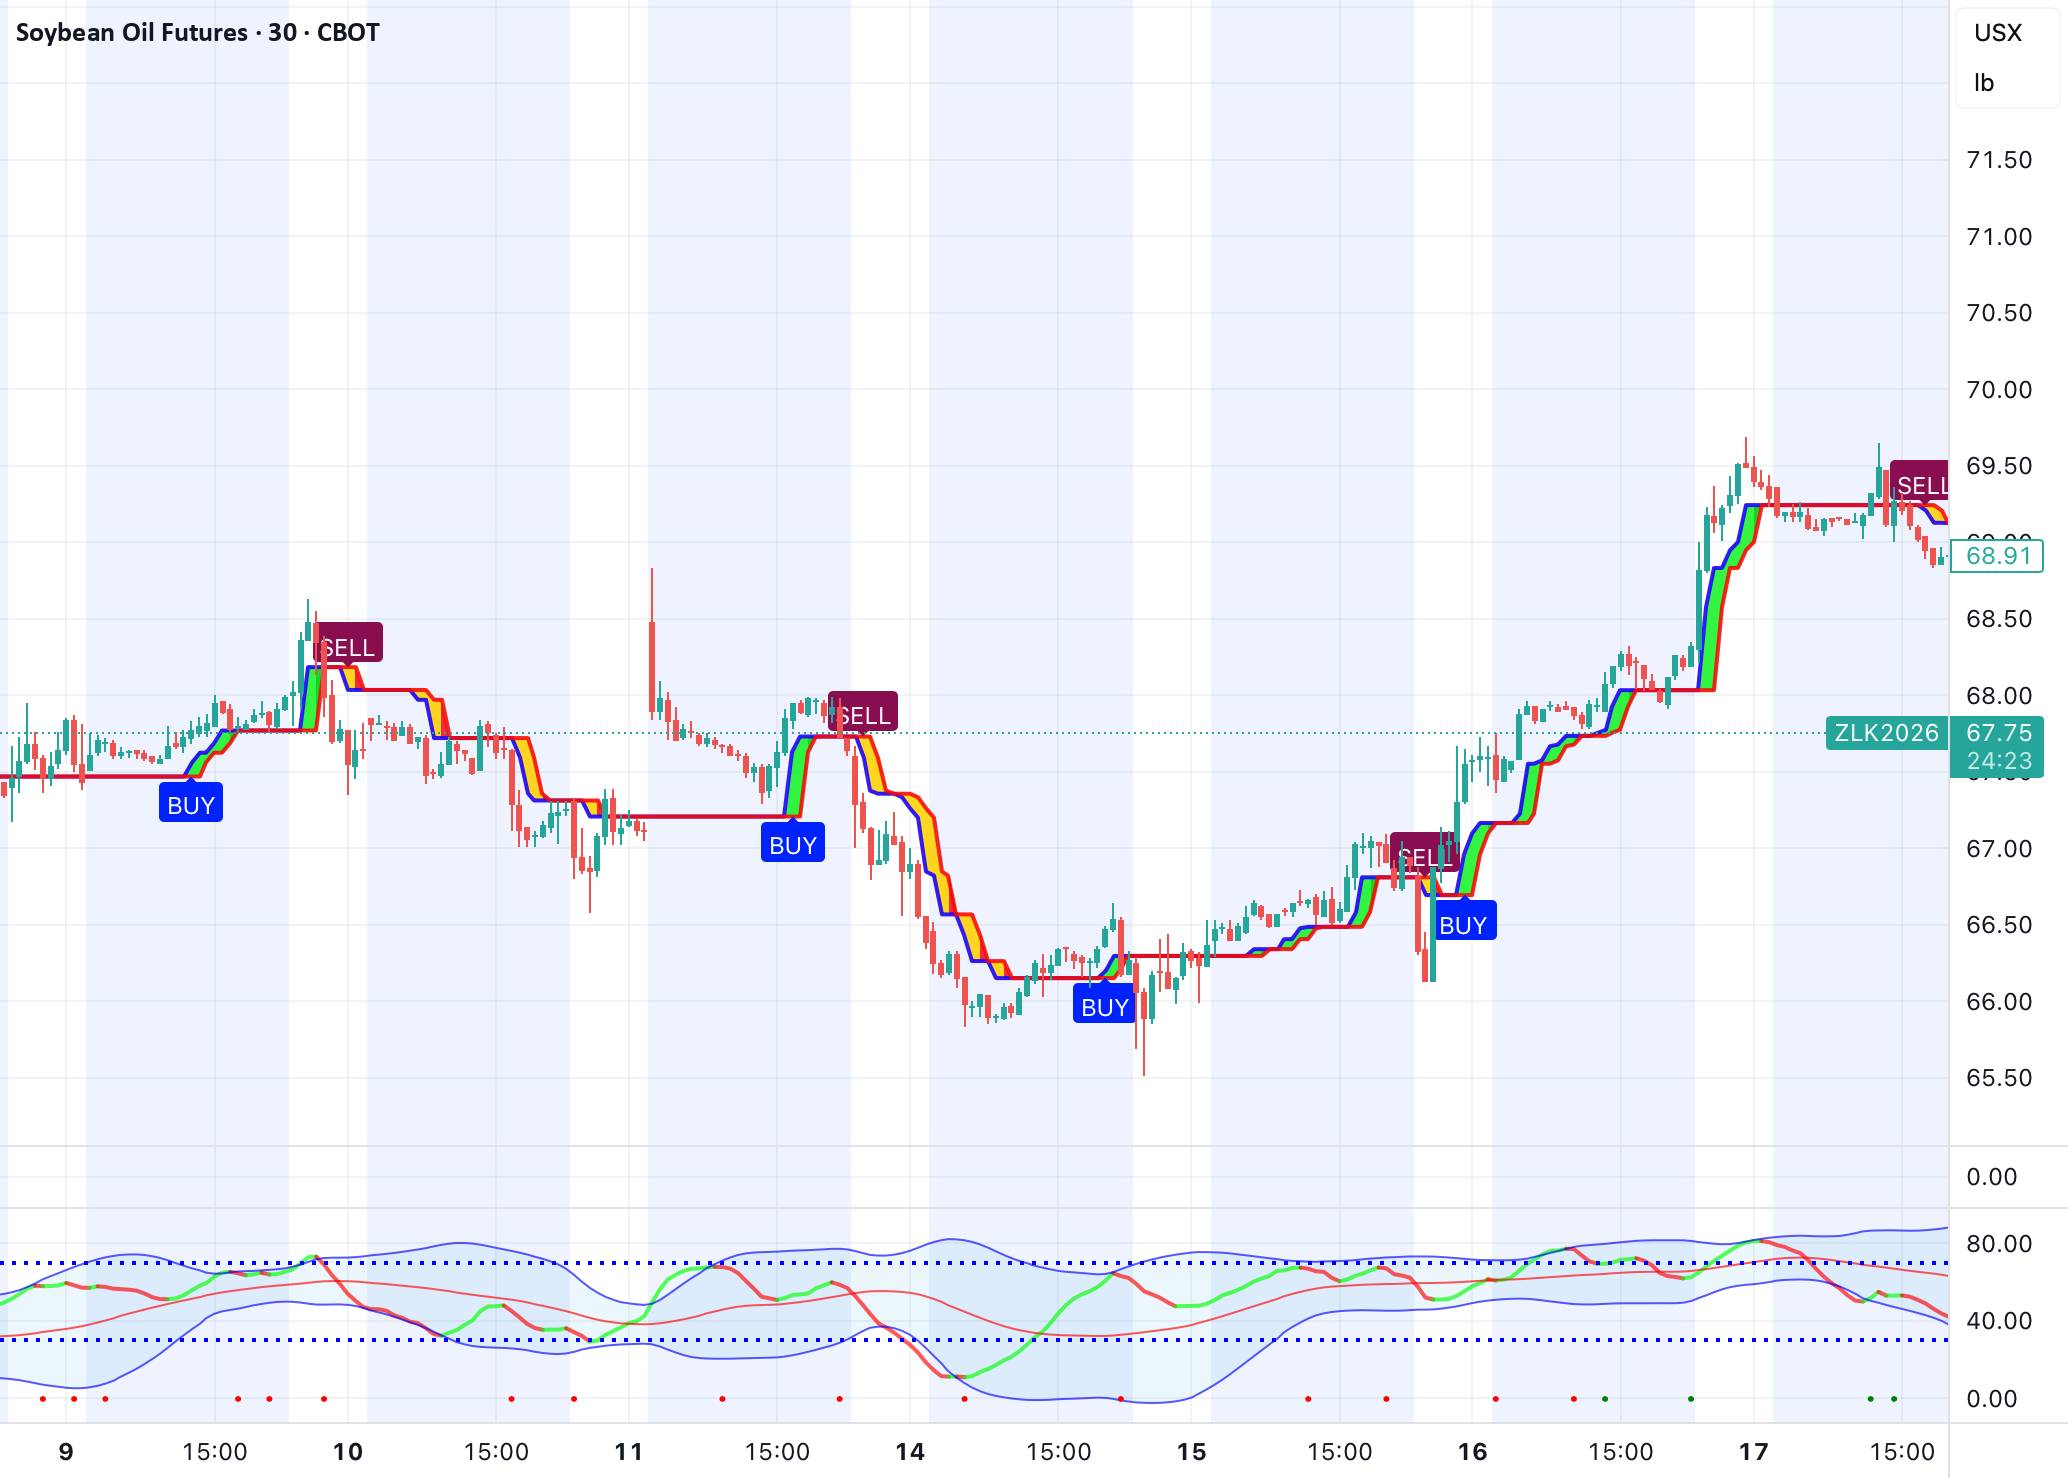Click the Soybean Oil Futures chart title
The width and height of the screenshot is (2068, 1478).
(198, 32)
